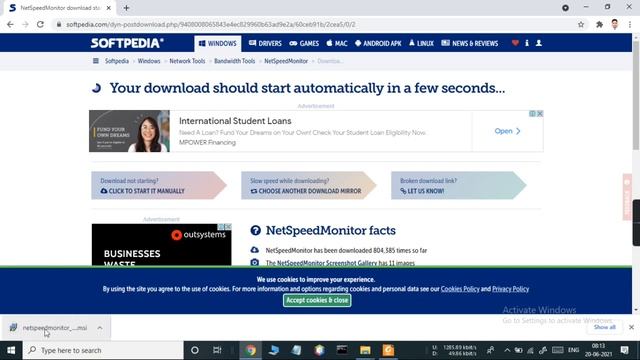The width and height of the screenshot is (640, 360).
Task: Click the info icon in header
Action: click(x=527, y=43)
